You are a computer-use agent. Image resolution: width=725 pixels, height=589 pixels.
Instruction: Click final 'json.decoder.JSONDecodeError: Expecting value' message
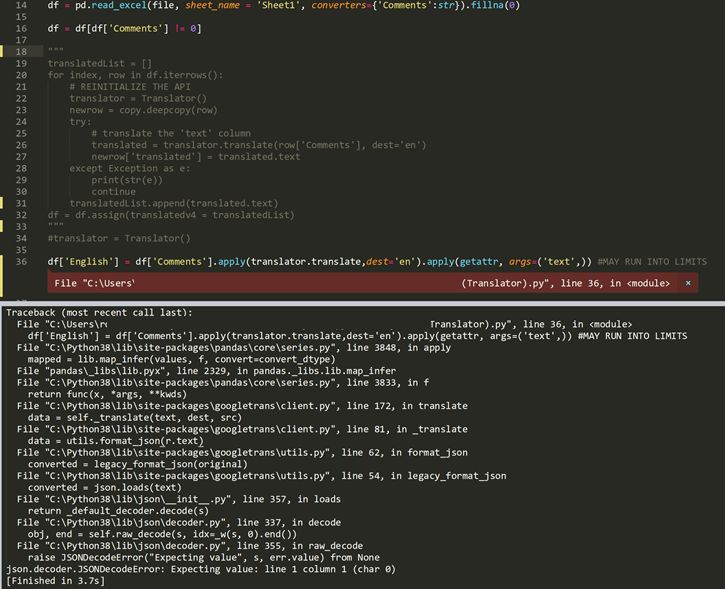pyautogui.click(x=201, y=569)
